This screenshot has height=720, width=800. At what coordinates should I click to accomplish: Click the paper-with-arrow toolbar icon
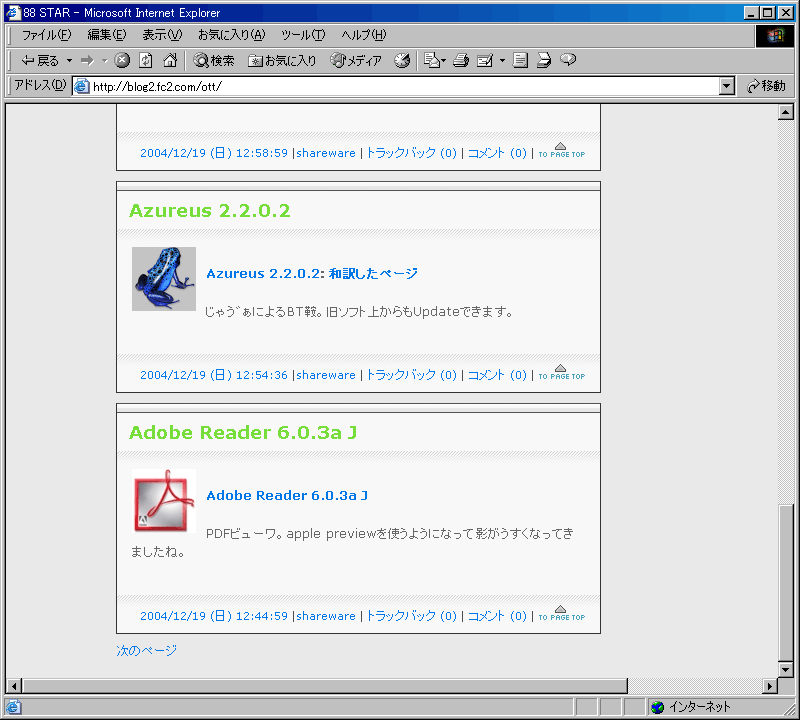point(544,61)
